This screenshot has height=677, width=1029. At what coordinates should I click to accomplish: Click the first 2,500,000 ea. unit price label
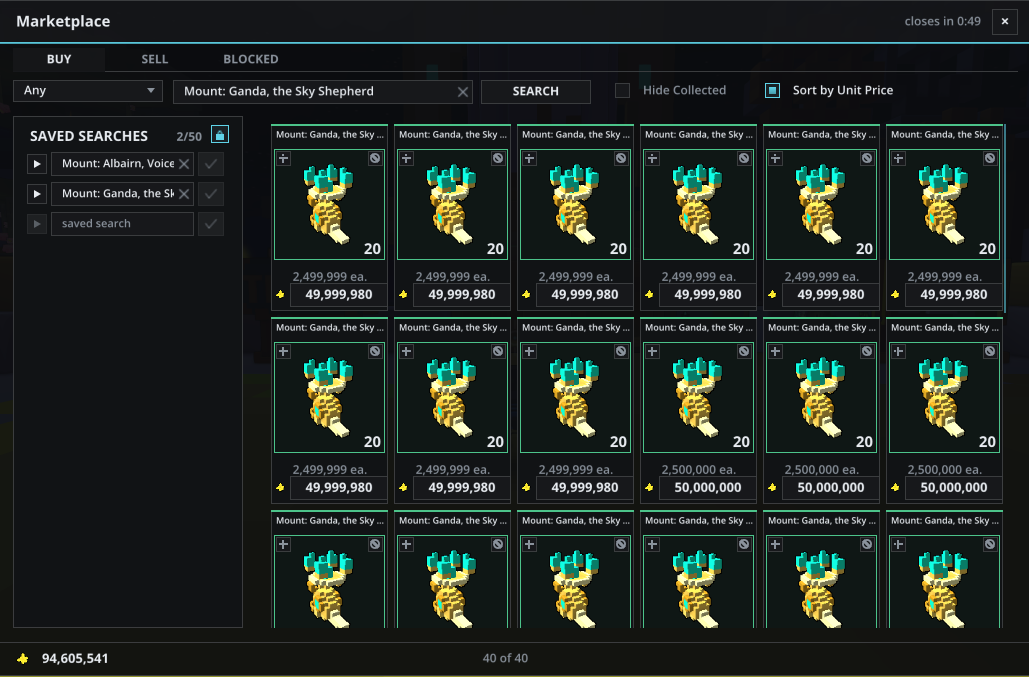pos(698,470)
